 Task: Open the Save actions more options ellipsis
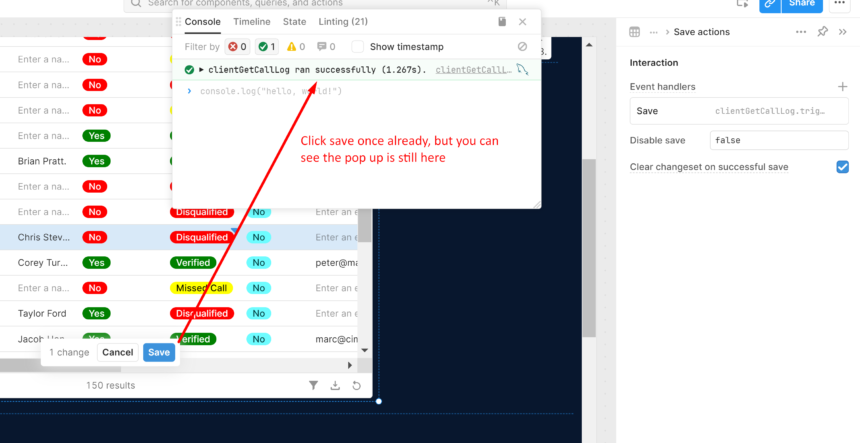(801, 32)
